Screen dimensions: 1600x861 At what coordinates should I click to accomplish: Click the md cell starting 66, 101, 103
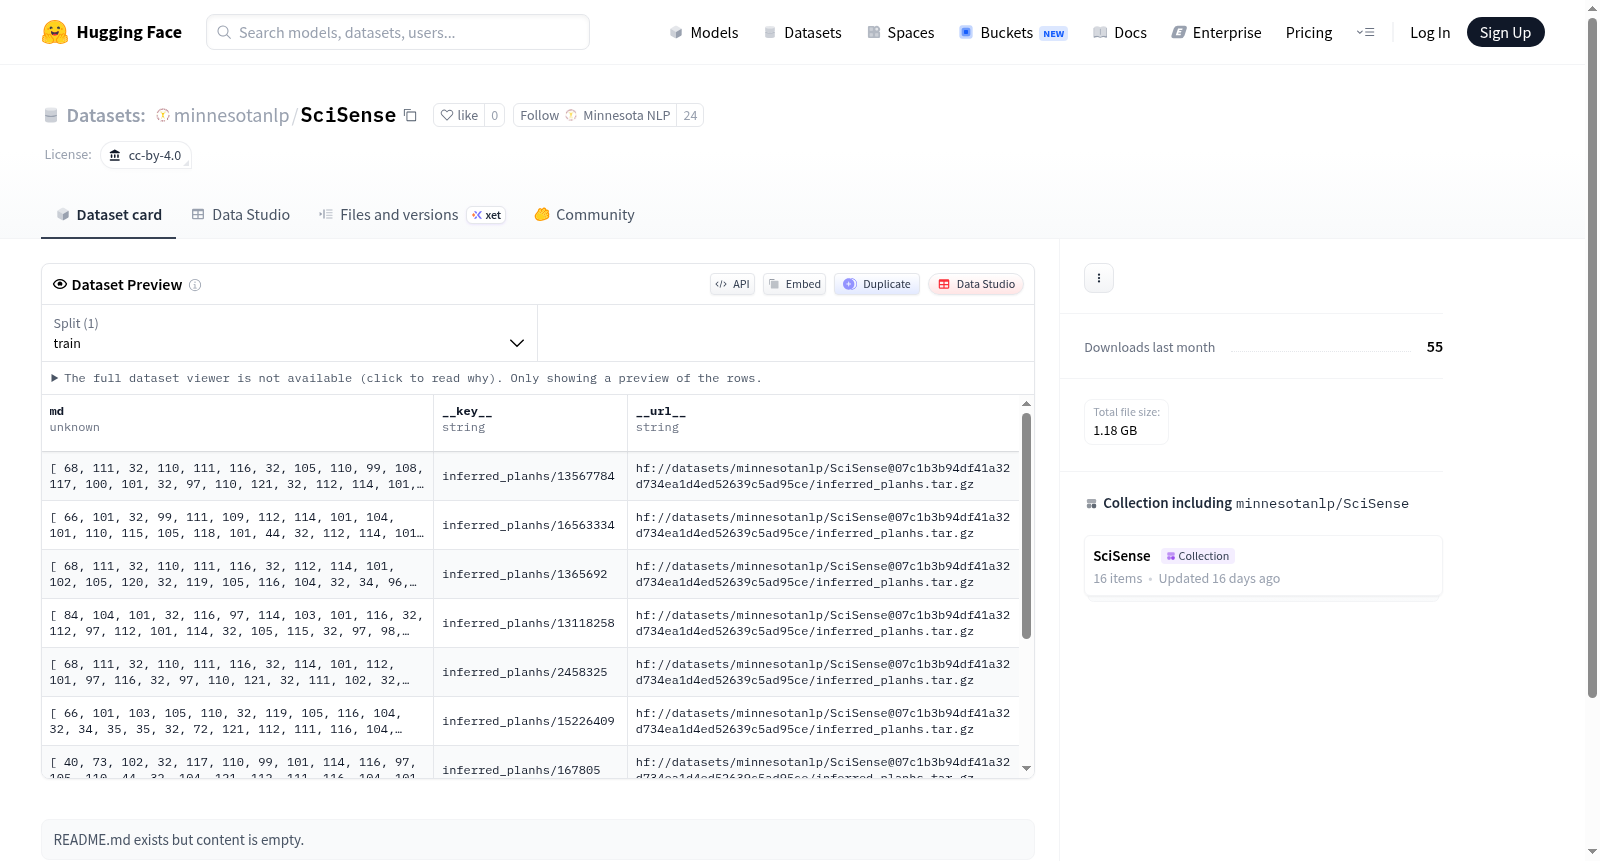coord(237,721)
